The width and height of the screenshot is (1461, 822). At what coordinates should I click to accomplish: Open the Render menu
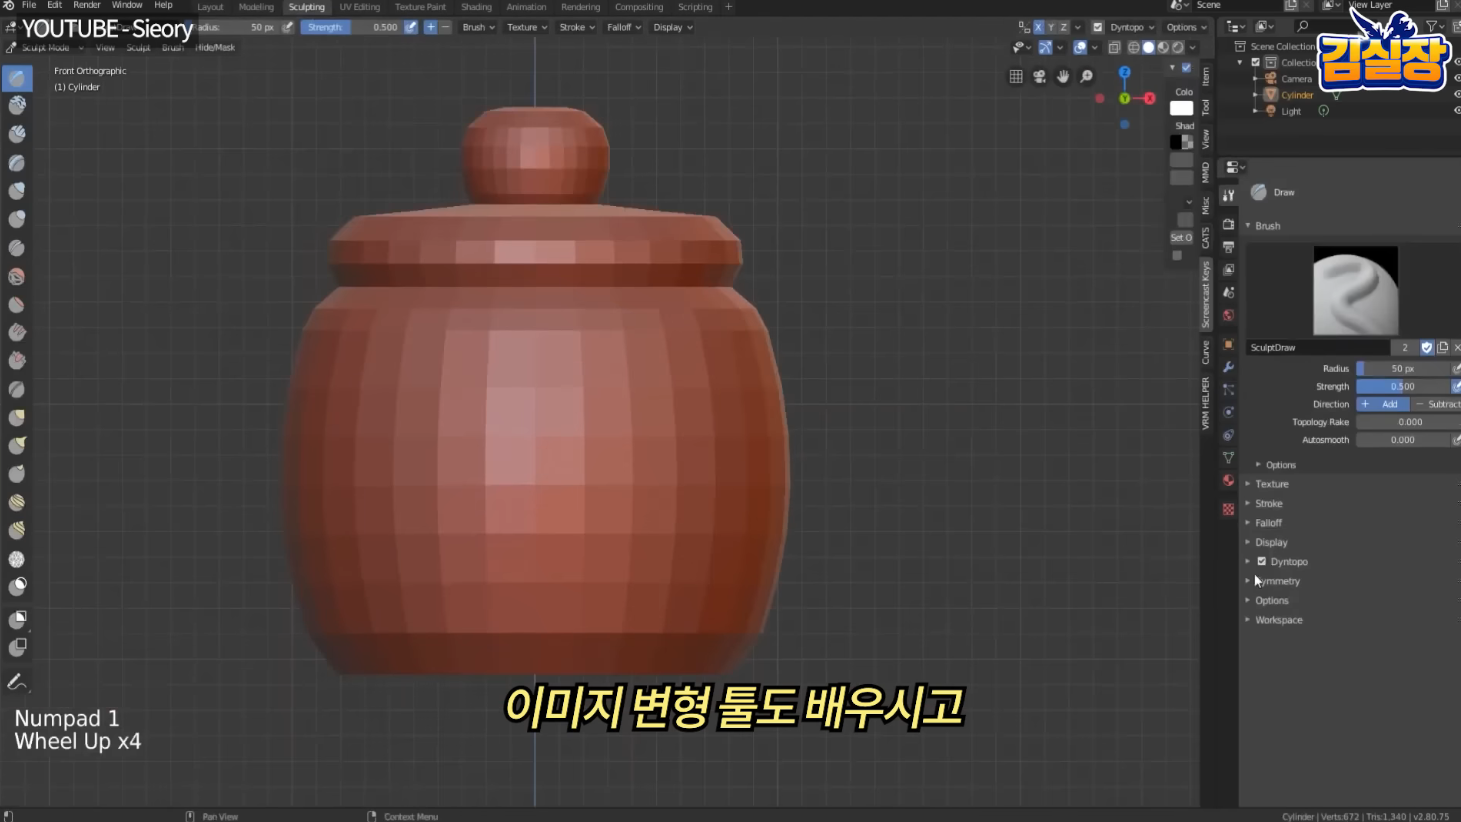tap(87, 5)
